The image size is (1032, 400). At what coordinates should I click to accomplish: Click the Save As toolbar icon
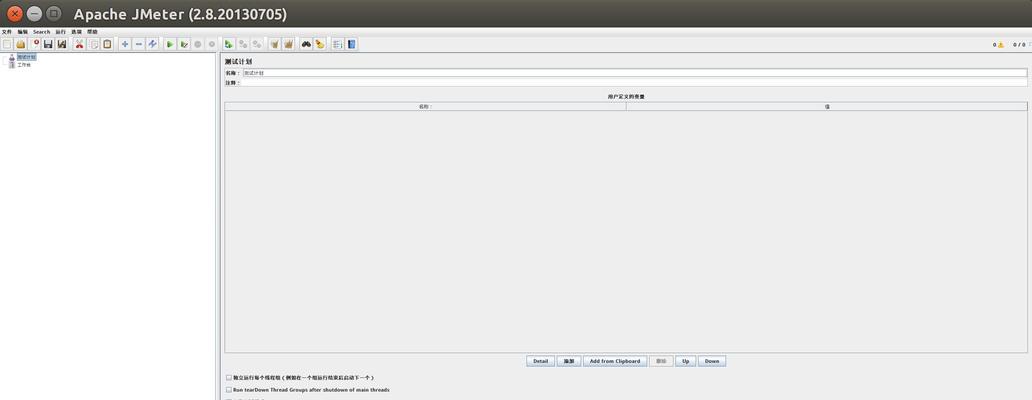62,44
